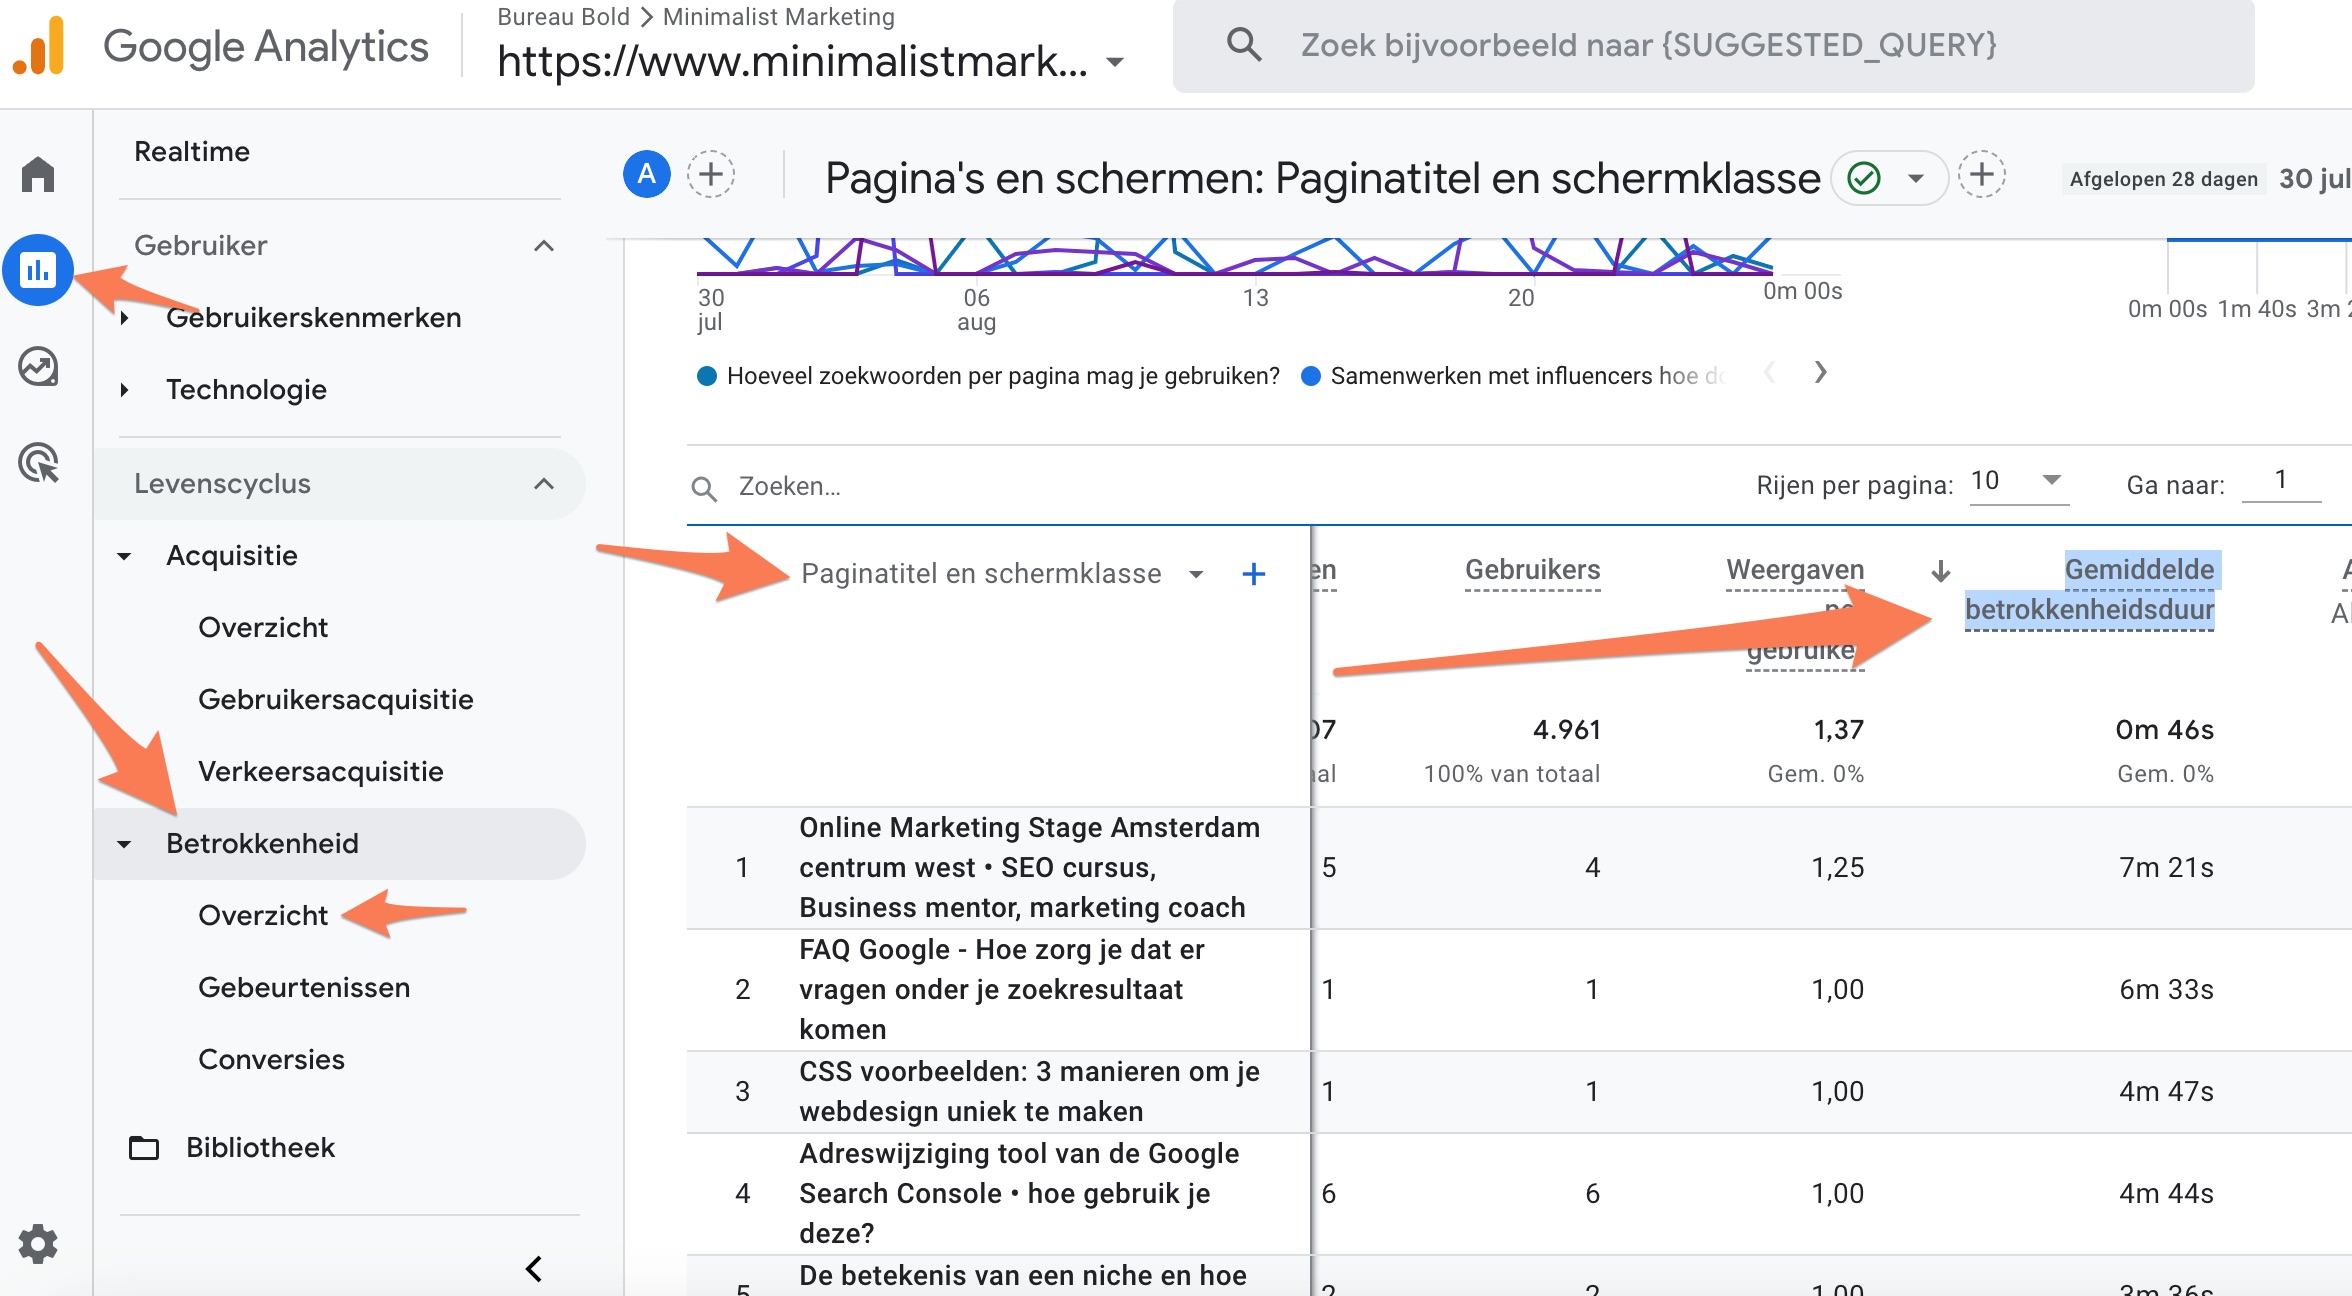Collapse the Acquisitie tree item
Image resolution: width=2352 pixels, height=1296 pixels.
point(124,556)
